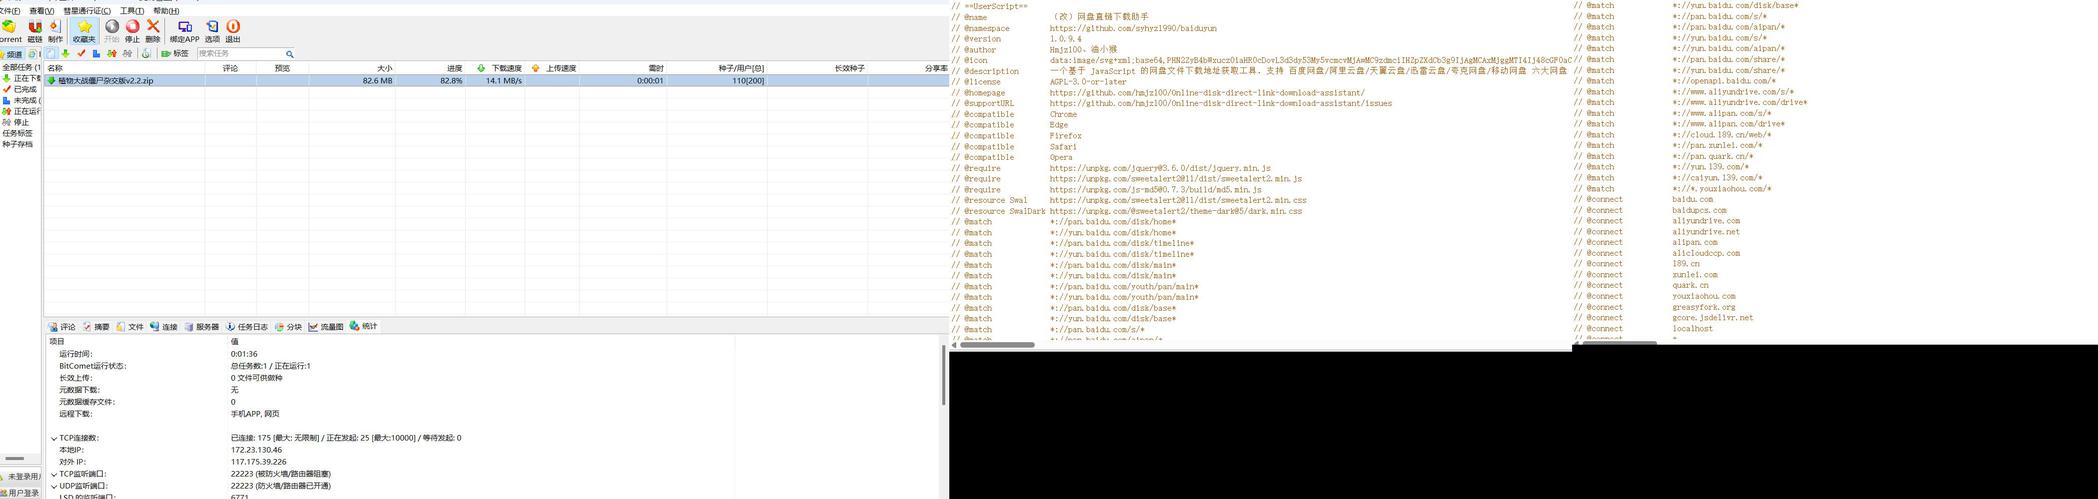Open 绑定APP device binding icon

pos(184,31)
